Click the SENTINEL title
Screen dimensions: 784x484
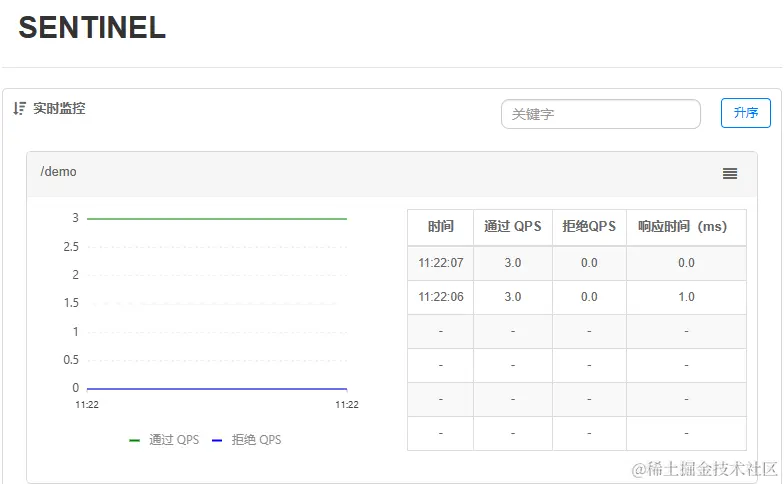tap(92, 27)
